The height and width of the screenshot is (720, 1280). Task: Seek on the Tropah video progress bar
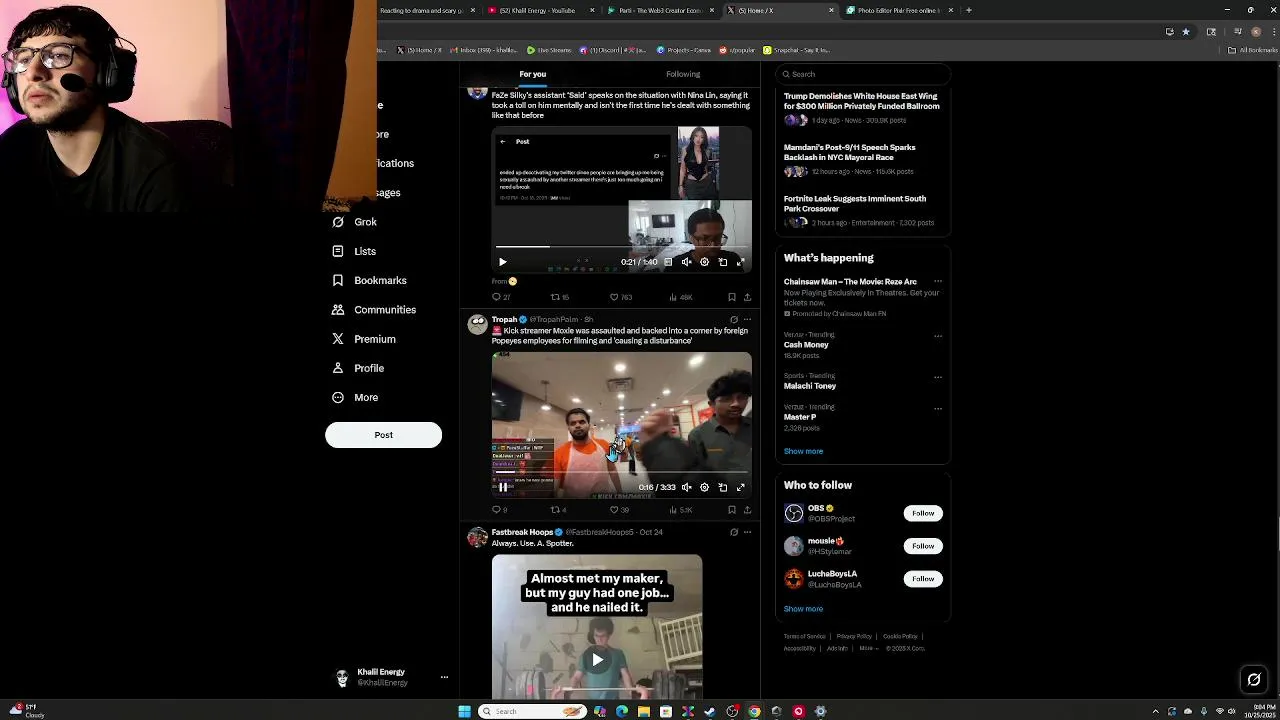pos(621,472)
